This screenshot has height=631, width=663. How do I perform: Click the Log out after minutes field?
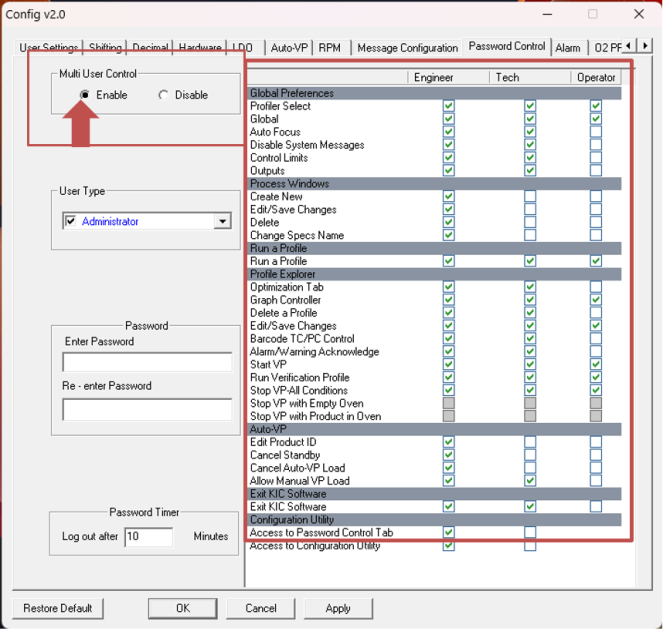[x=147, y=537]
